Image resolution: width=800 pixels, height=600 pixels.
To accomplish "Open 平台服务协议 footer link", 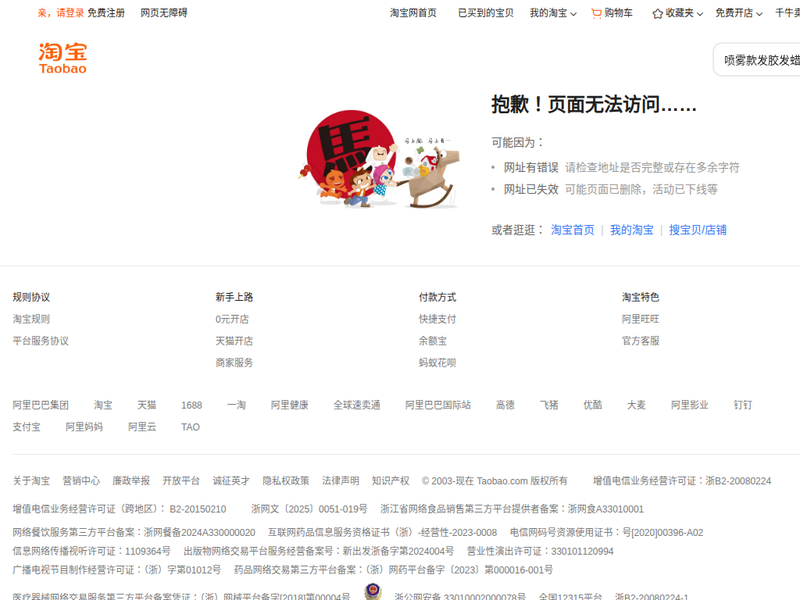I will pyautogui.click(x=41, y=341).
